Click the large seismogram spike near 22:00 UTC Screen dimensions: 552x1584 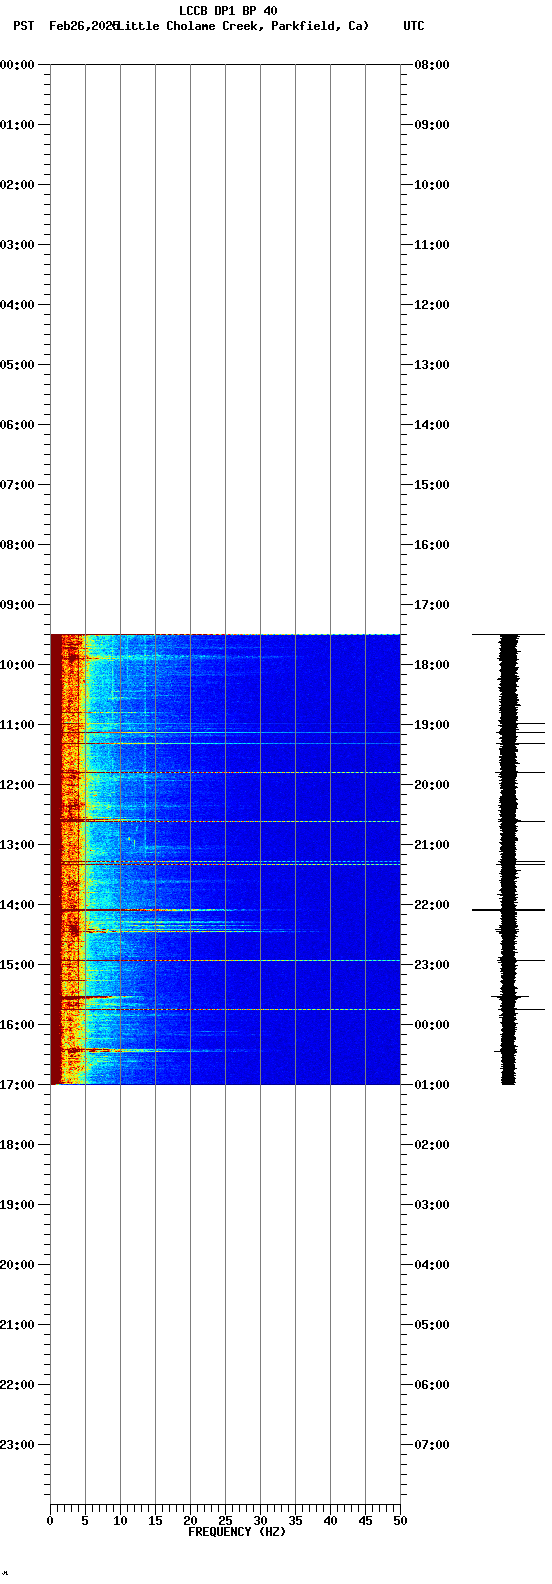click(x=509, y=910)
